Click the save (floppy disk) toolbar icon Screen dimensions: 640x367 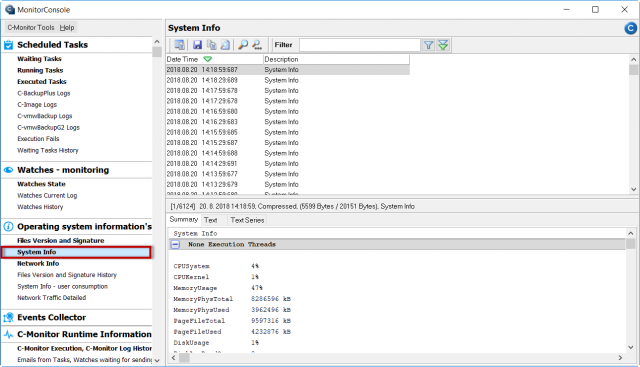(x=198, y=45)
